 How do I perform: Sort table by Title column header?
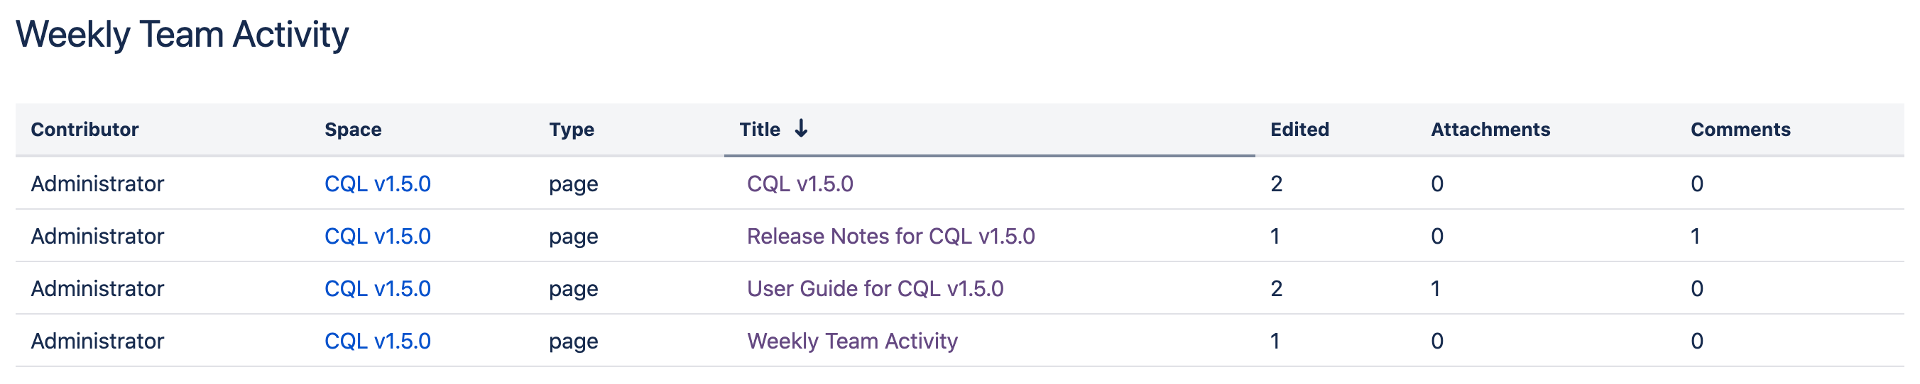click(x=760, y=129)
